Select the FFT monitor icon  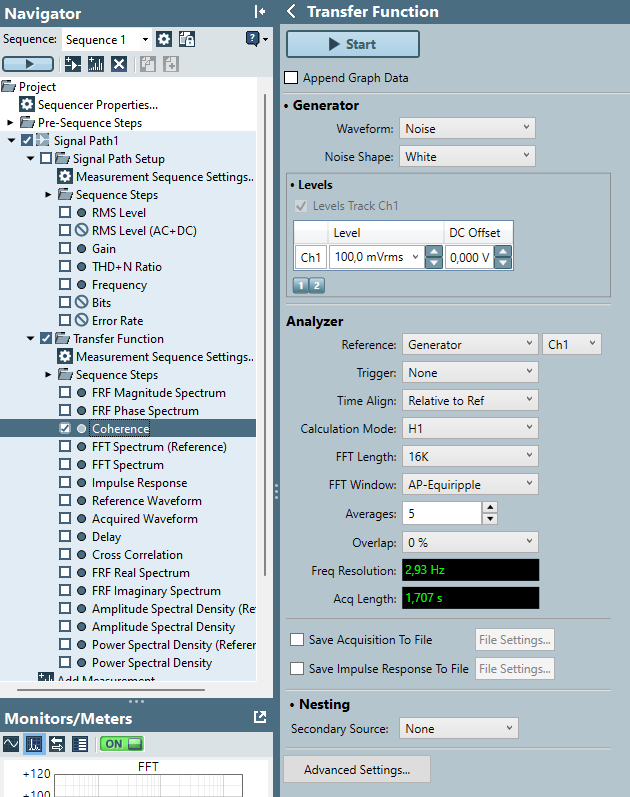tap(34, 744)
